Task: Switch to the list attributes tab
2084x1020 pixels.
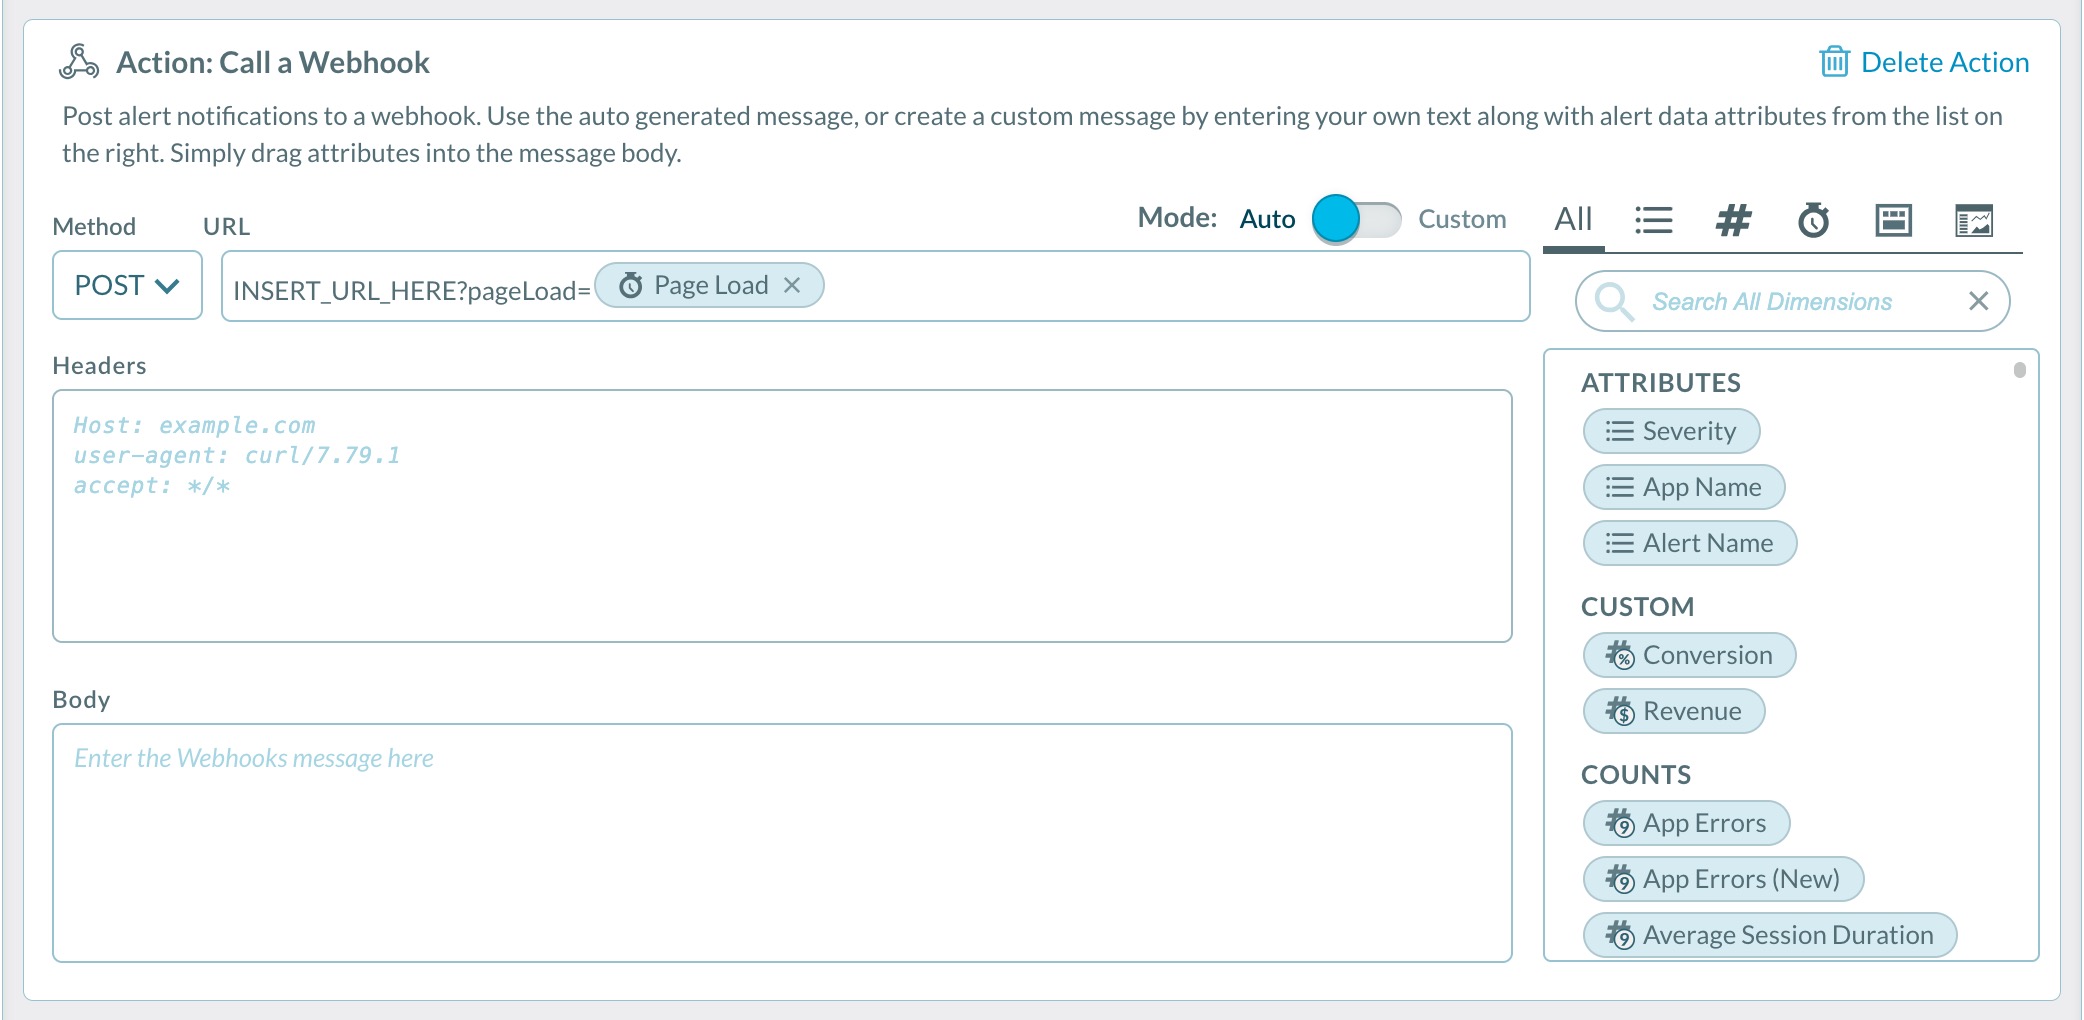Action: point(1653,219)
